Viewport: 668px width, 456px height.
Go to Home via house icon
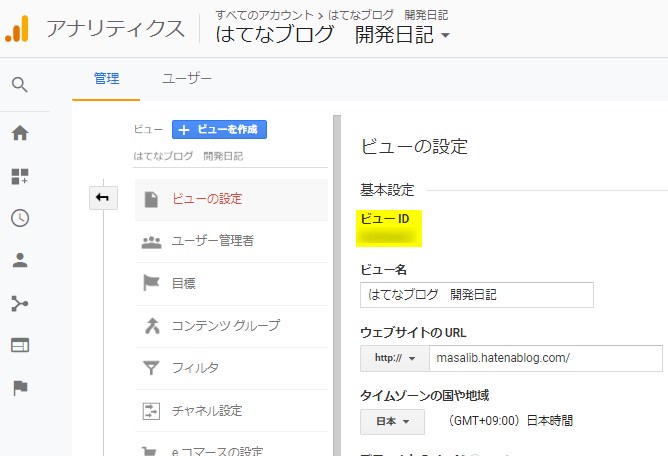[x=20, y=133]
